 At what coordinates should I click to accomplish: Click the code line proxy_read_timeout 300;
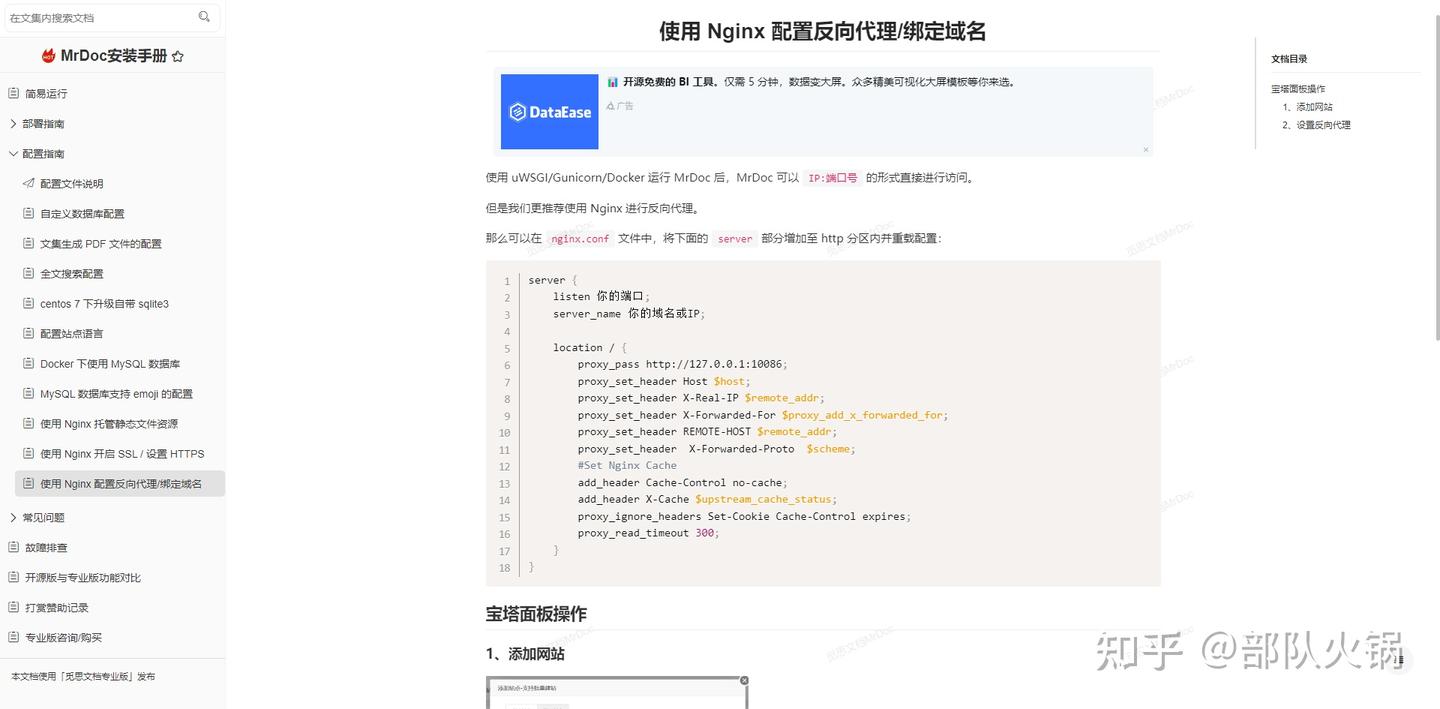(x=648, y=533)
